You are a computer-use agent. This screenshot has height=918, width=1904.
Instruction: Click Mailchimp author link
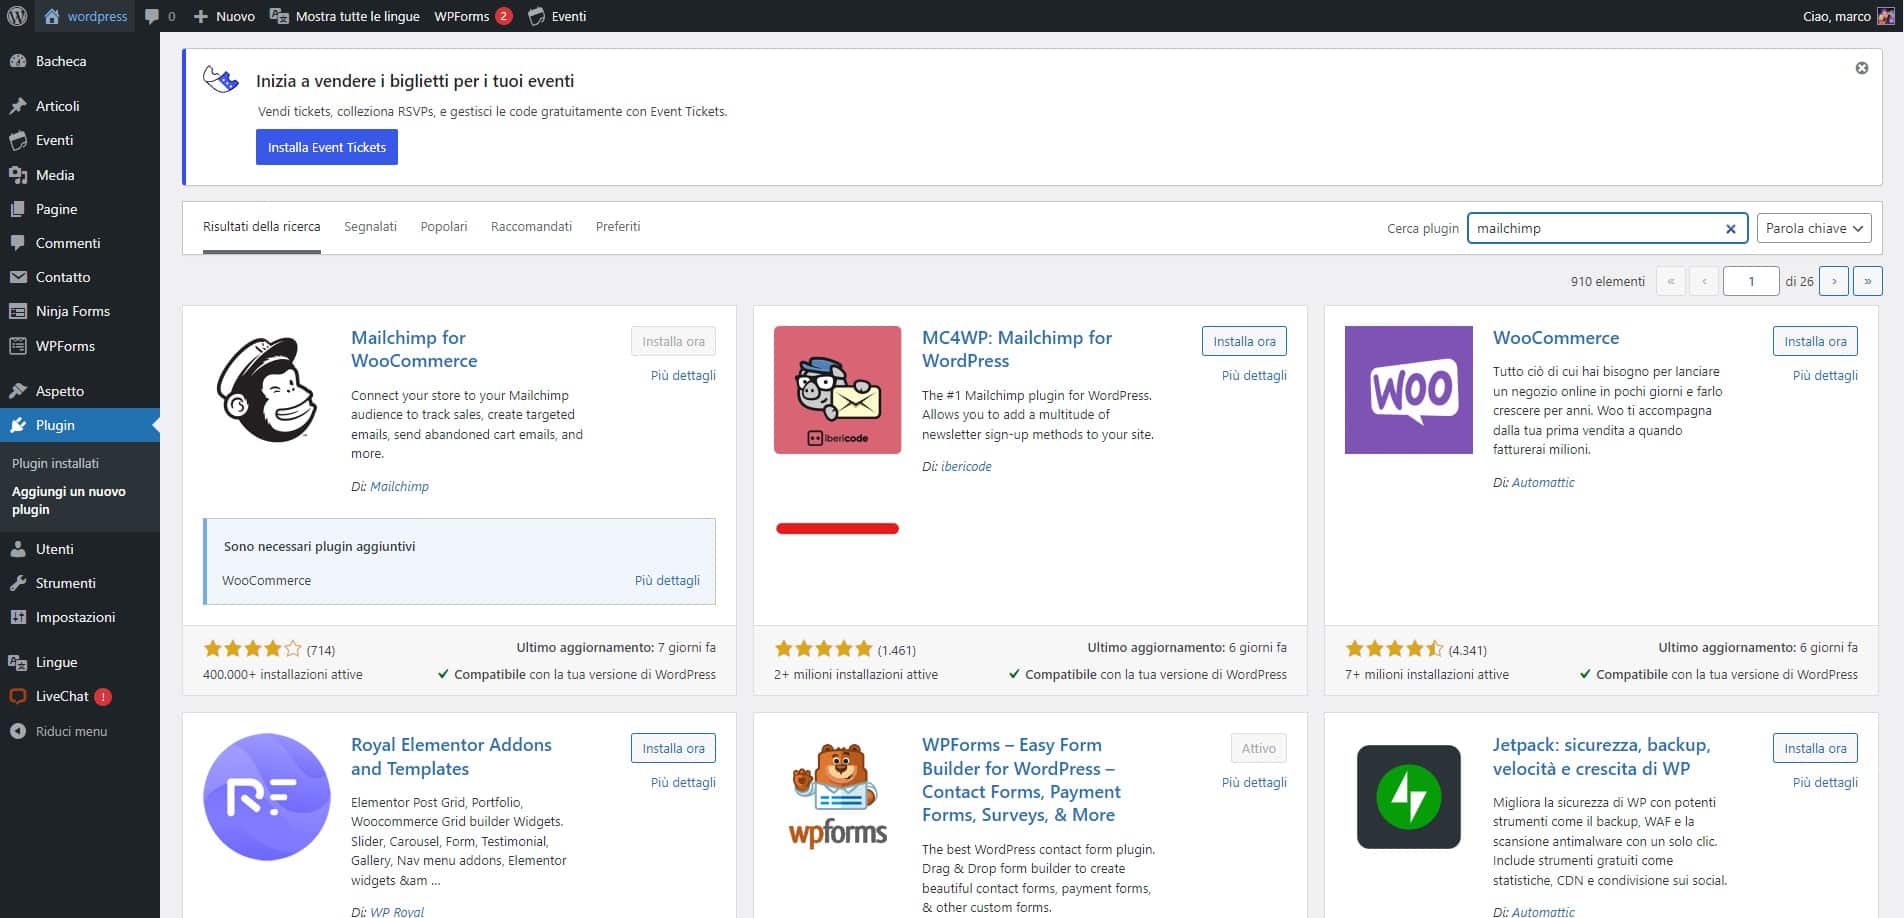click(x=399, y=487)
